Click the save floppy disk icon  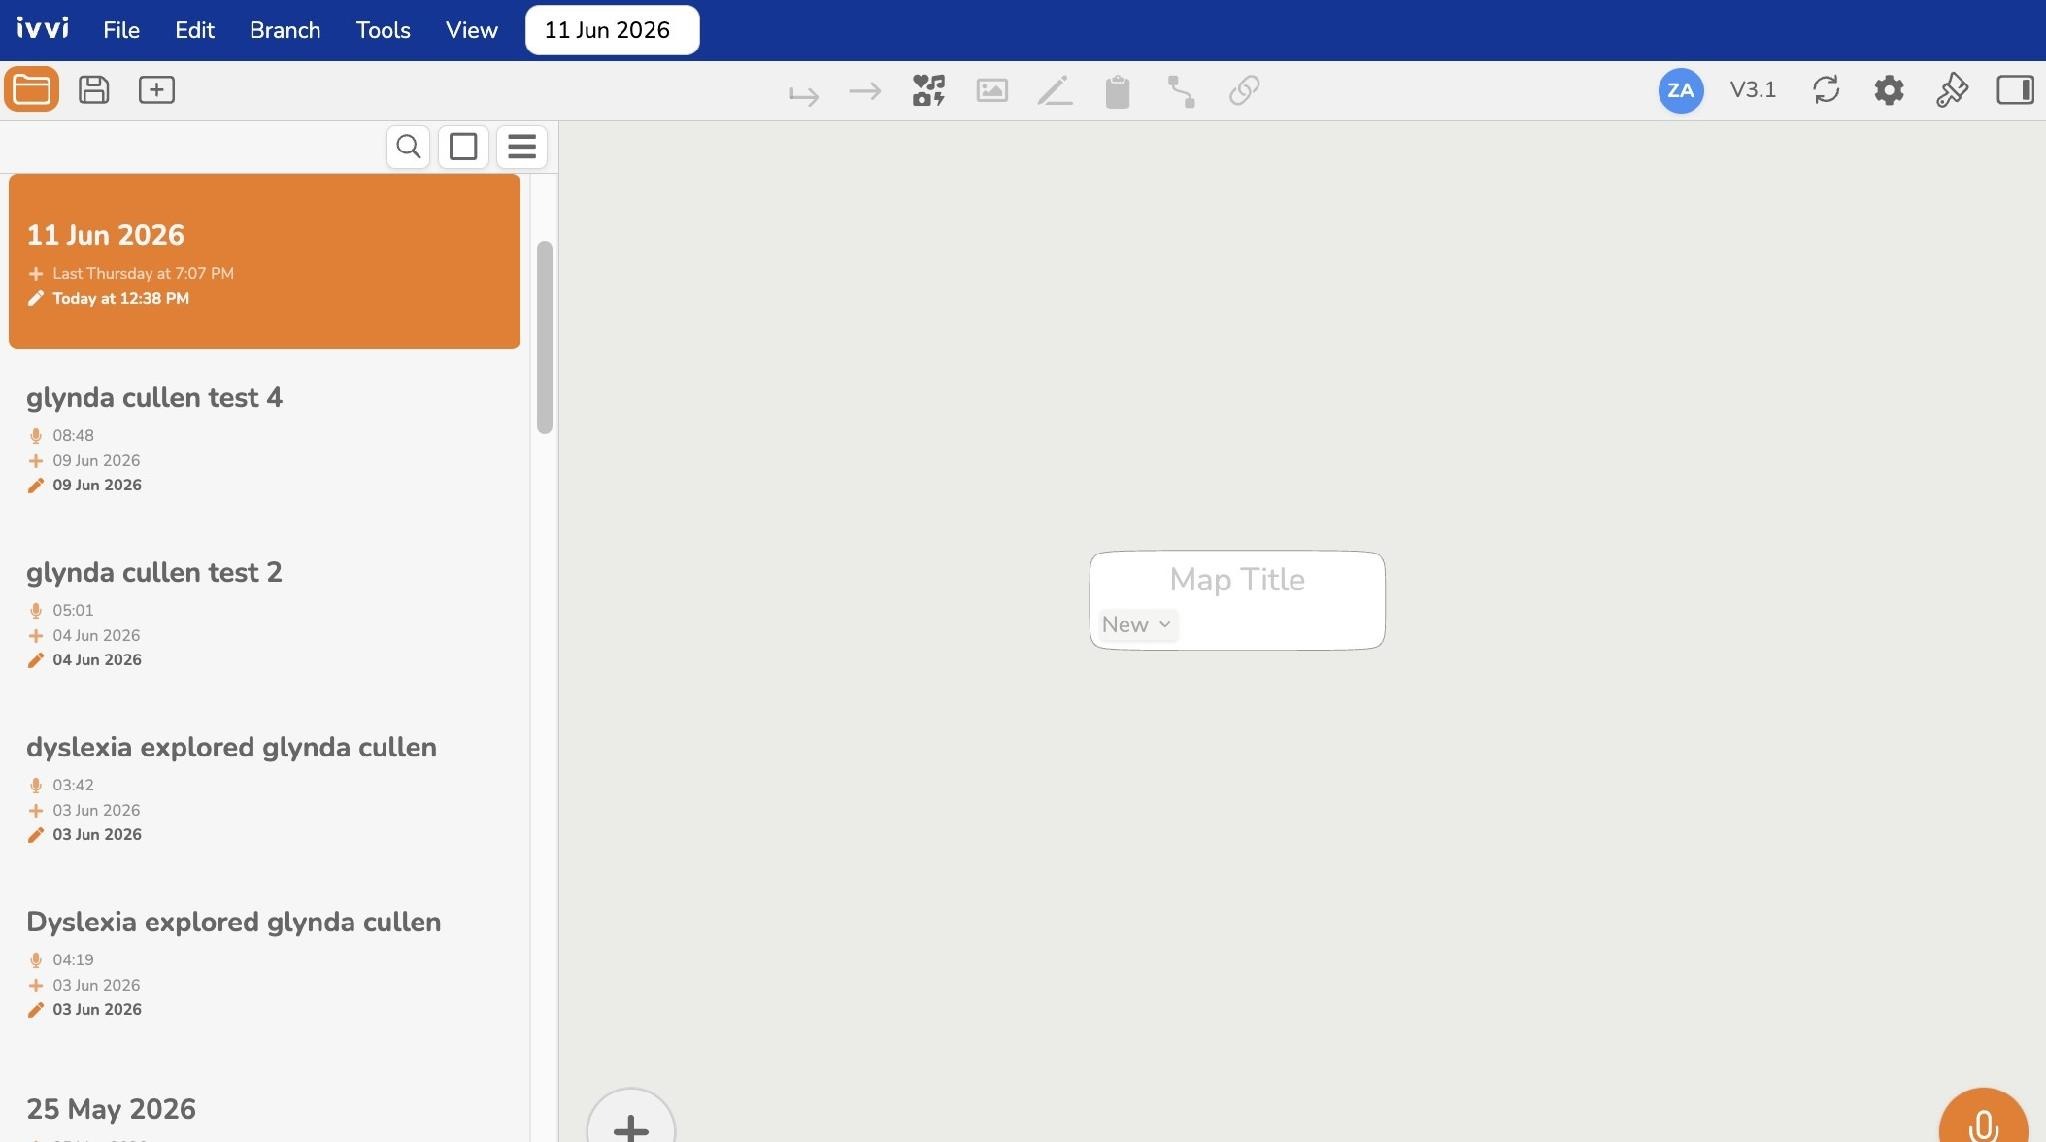pos(94,90)
